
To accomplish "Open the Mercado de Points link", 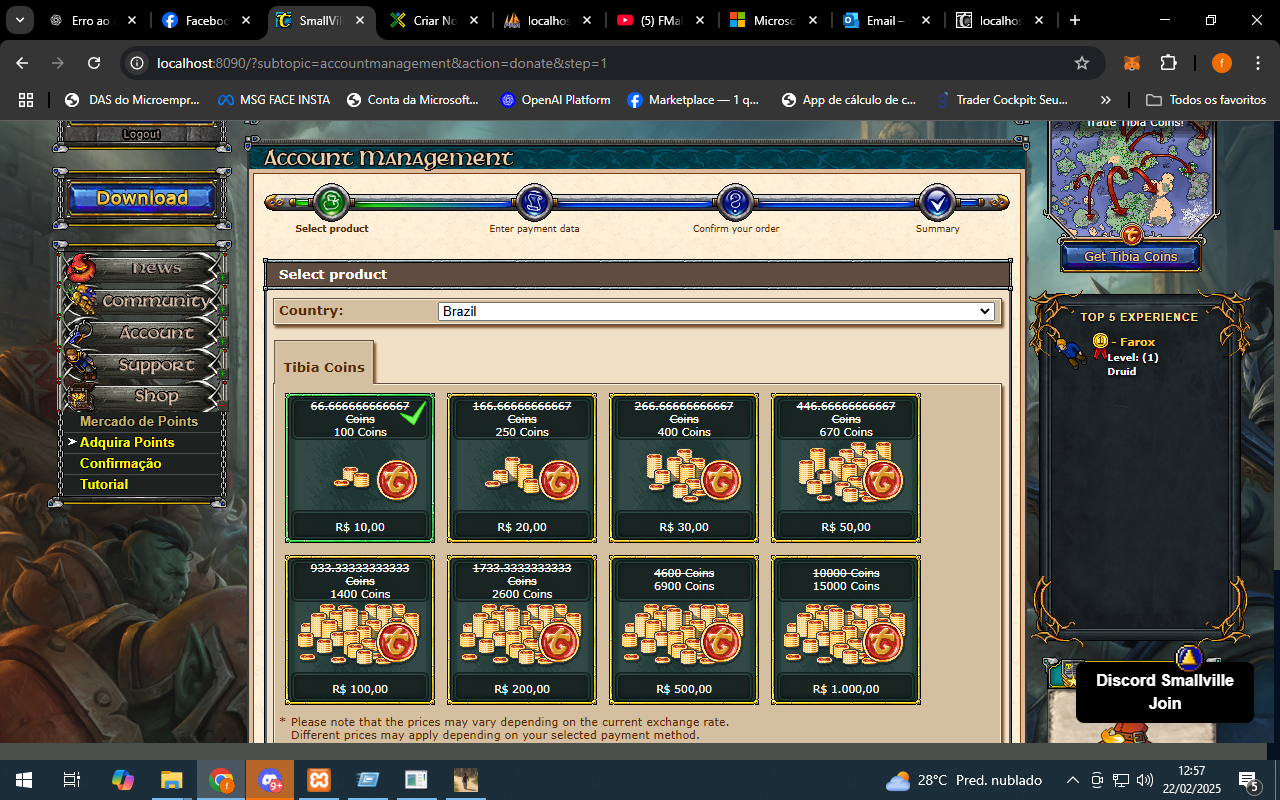I will click(x=139, y=421).
